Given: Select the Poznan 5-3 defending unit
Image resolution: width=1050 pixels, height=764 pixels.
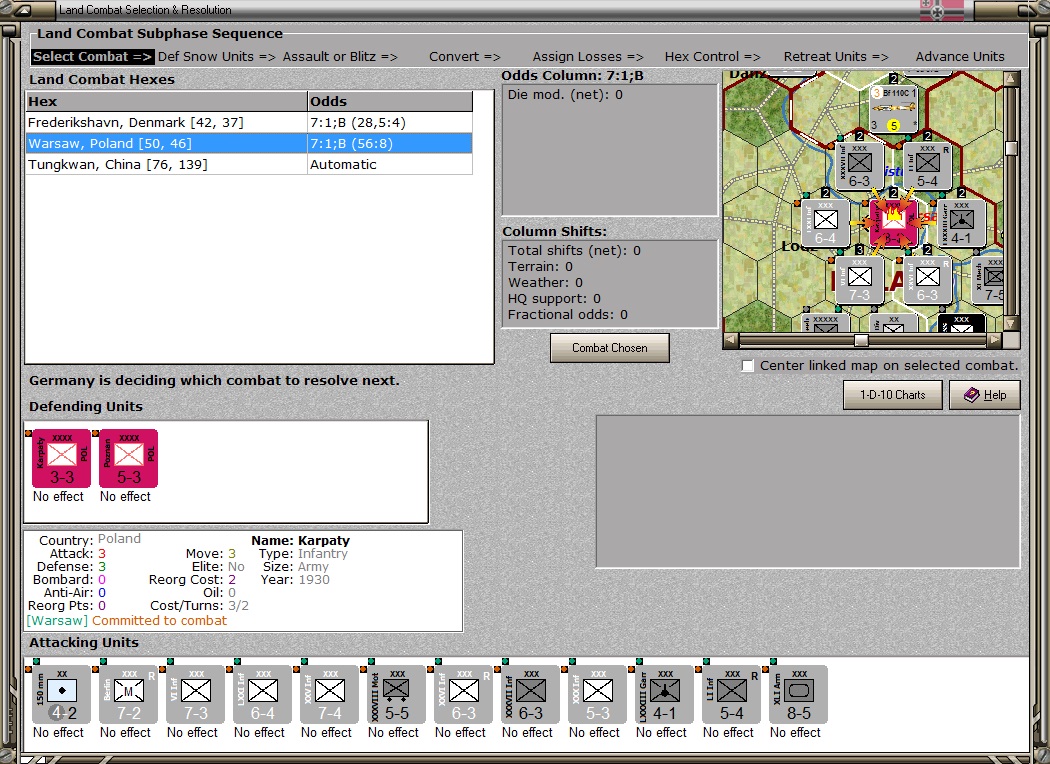Looking at the screenshot, I should click(129, 459).
